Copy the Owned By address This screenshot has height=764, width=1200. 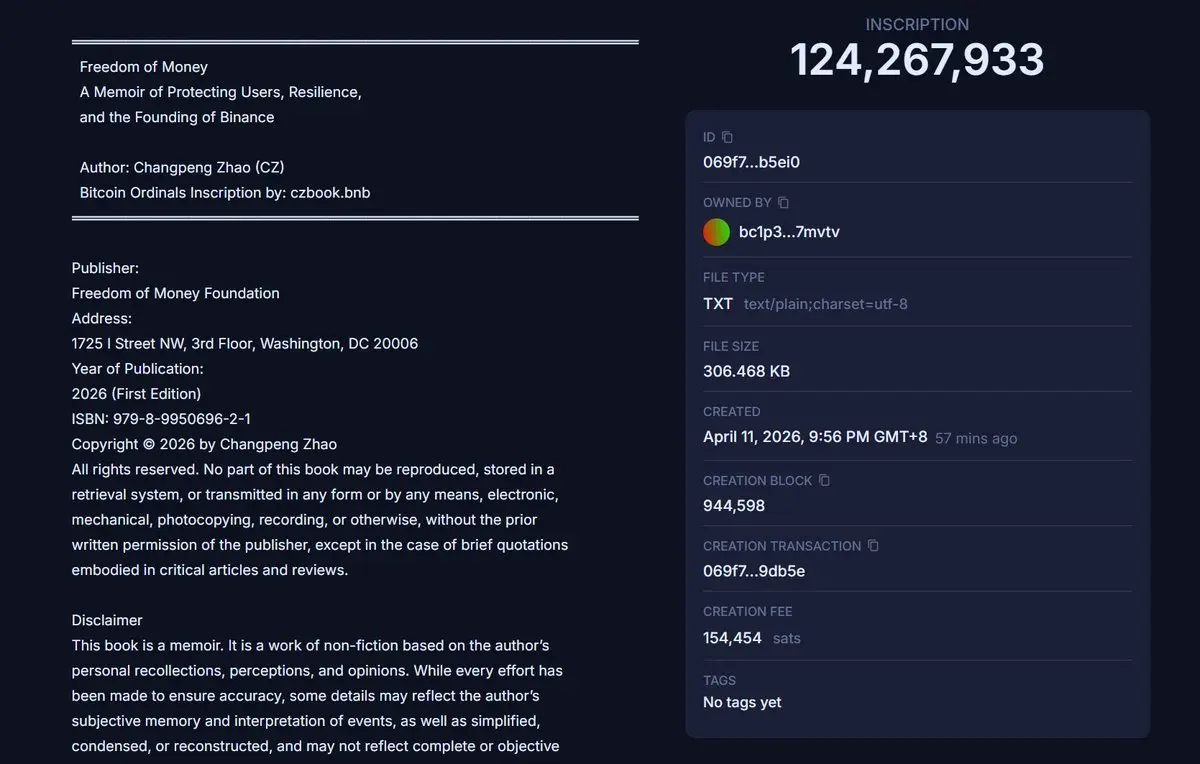point(783,203)
